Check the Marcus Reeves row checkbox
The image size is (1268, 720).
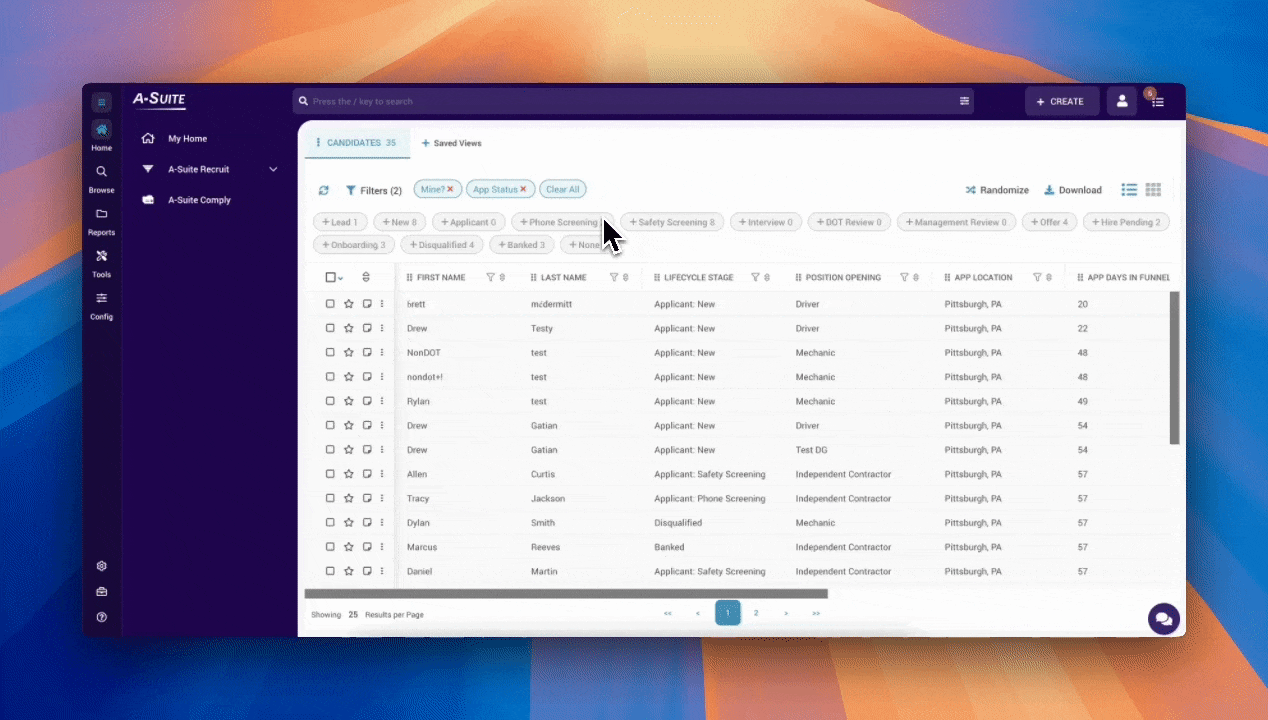pos(330,547)
